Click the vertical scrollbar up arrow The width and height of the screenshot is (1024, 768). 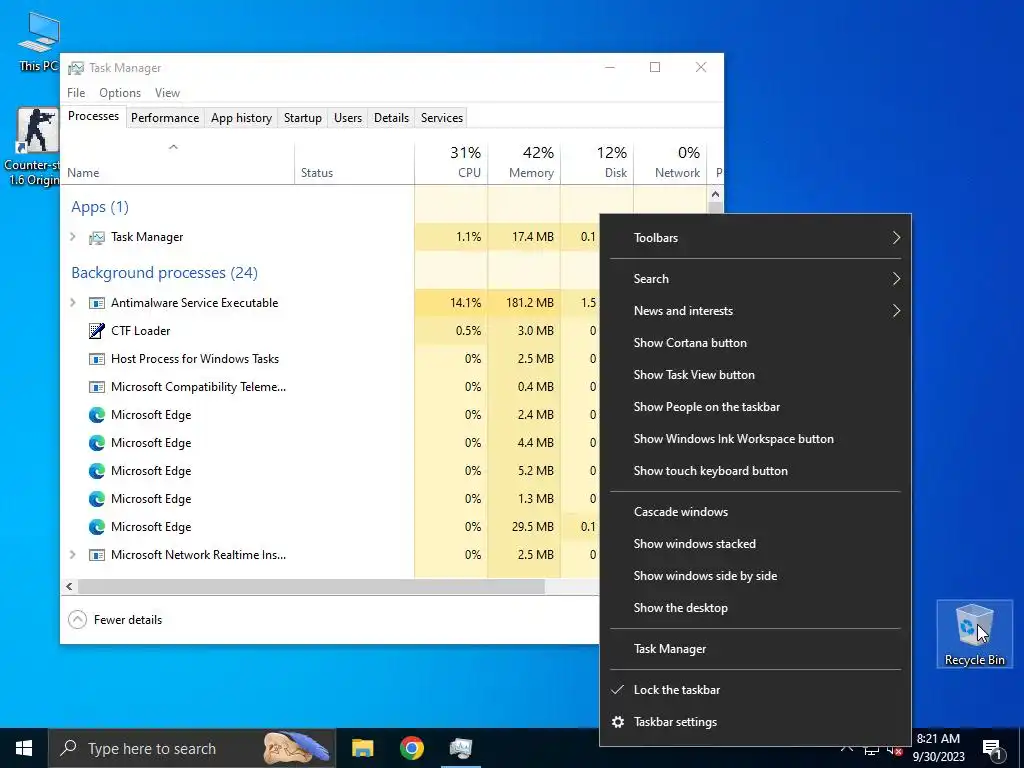715,194
